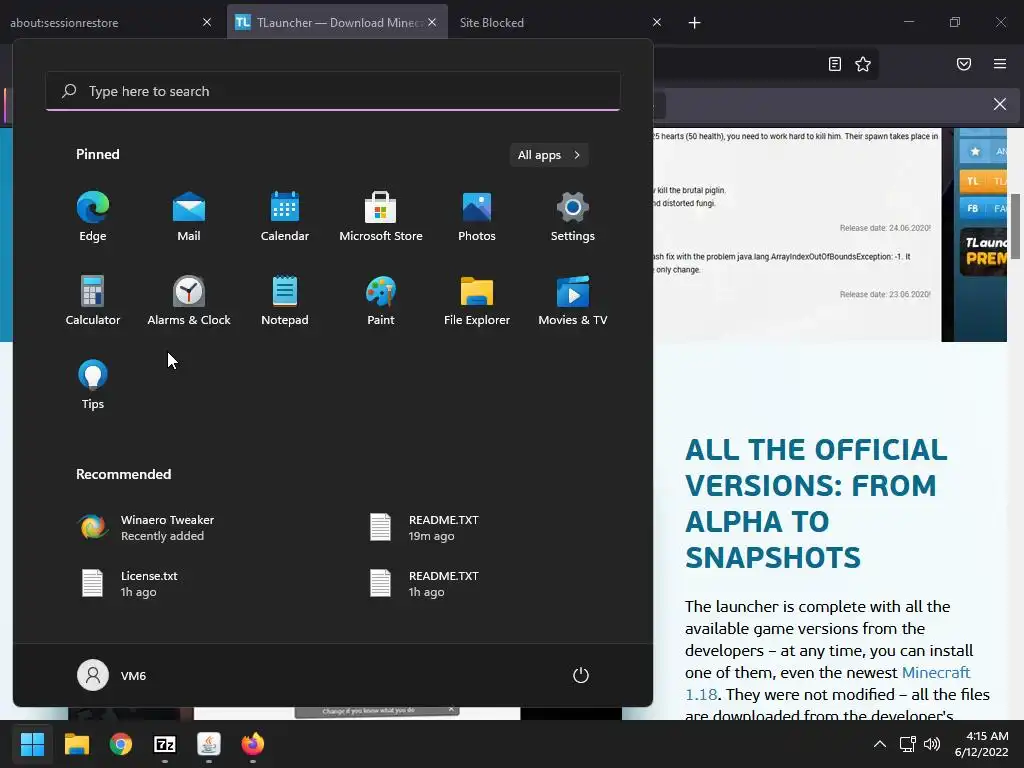This screenshot has height=768, width=1024.
Task: Close the about:sessionrestore tab
Action: (207, 22)
